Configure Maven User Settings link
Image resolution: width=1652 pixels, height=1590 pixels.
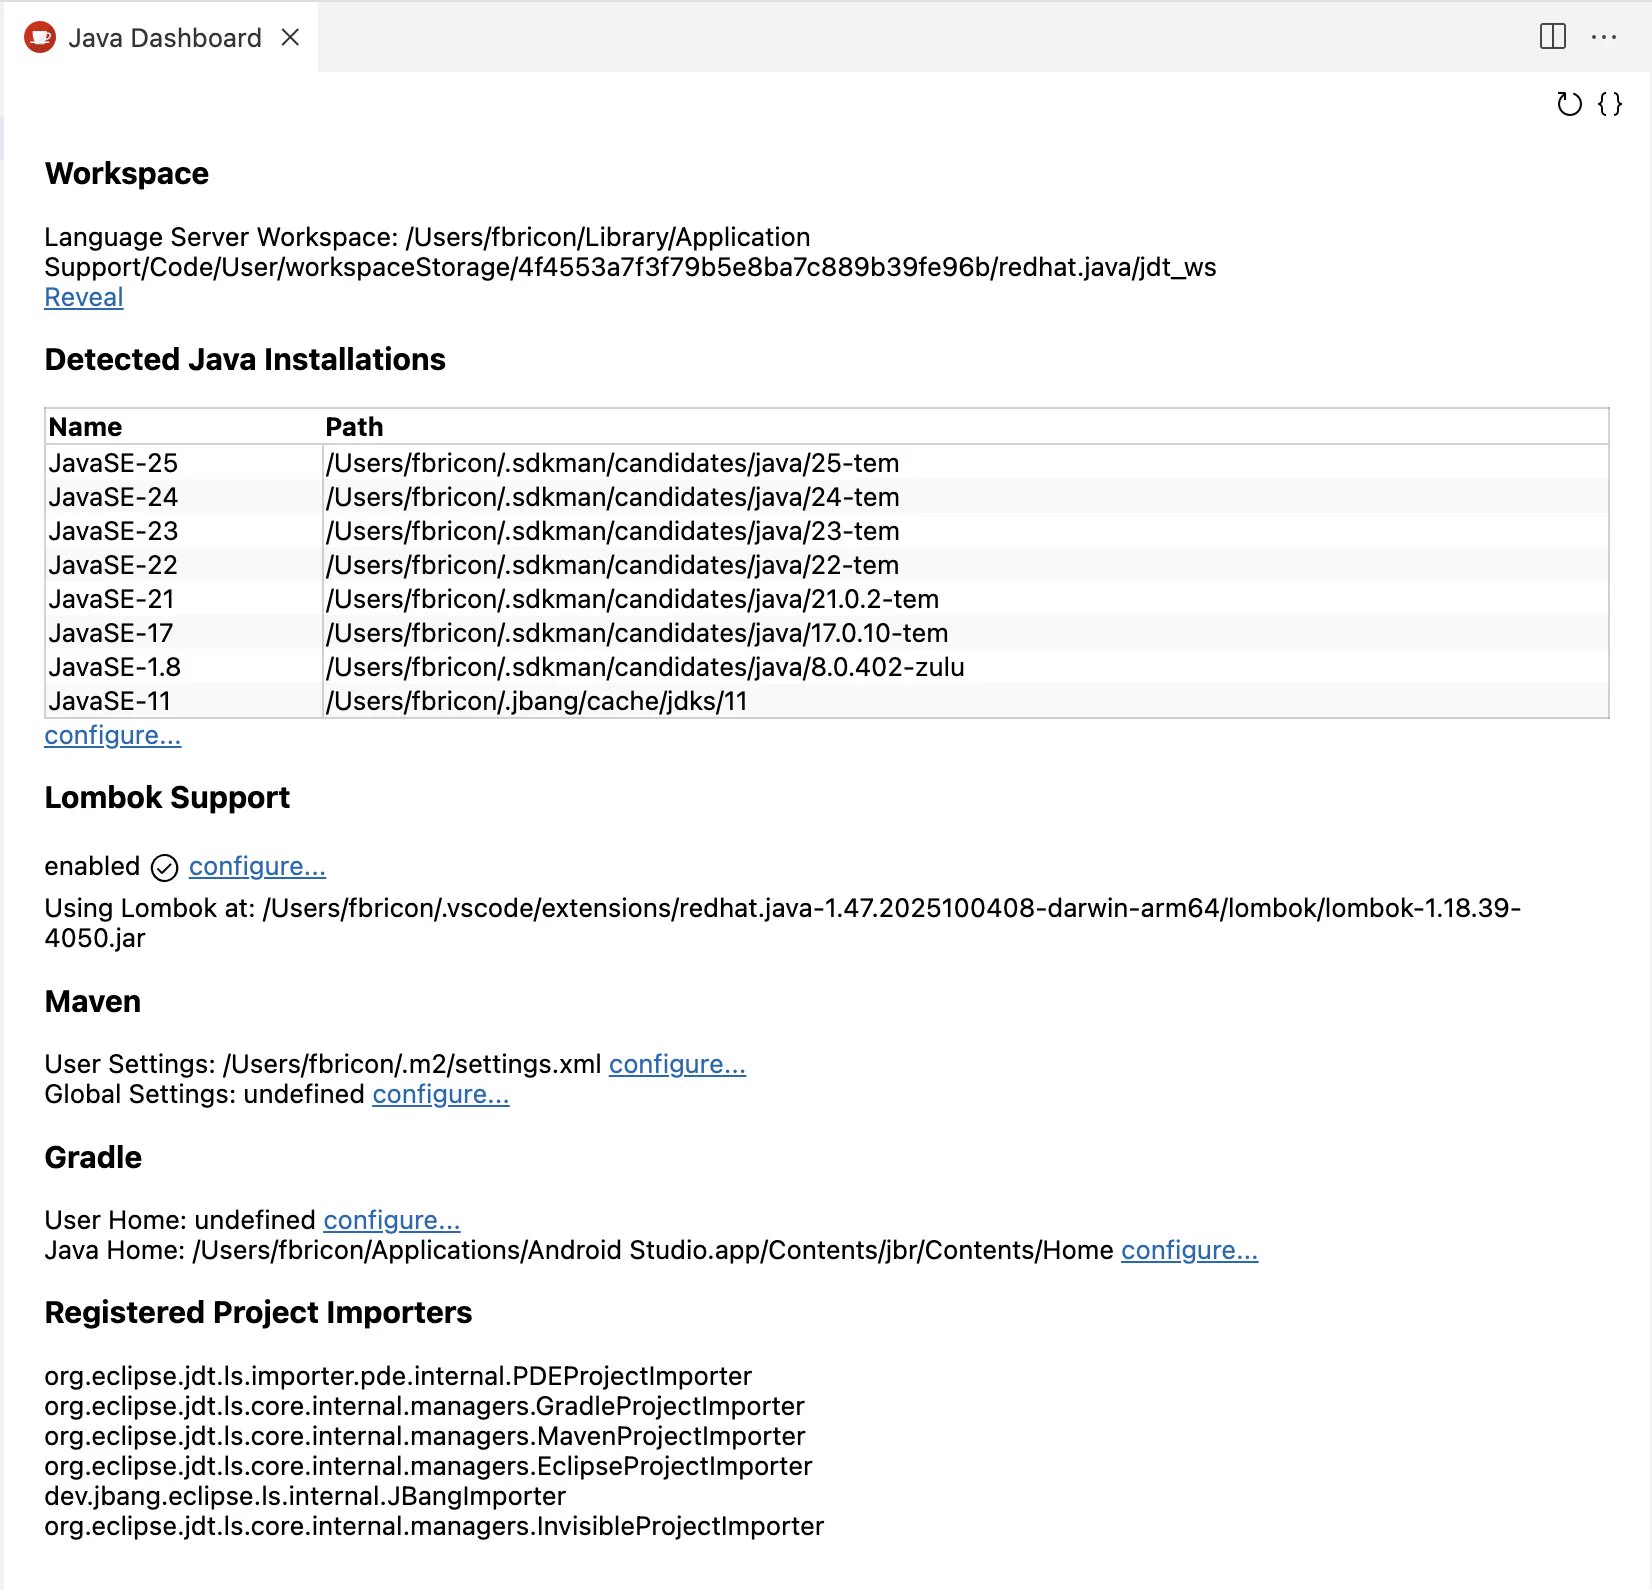pos(677,1064)
